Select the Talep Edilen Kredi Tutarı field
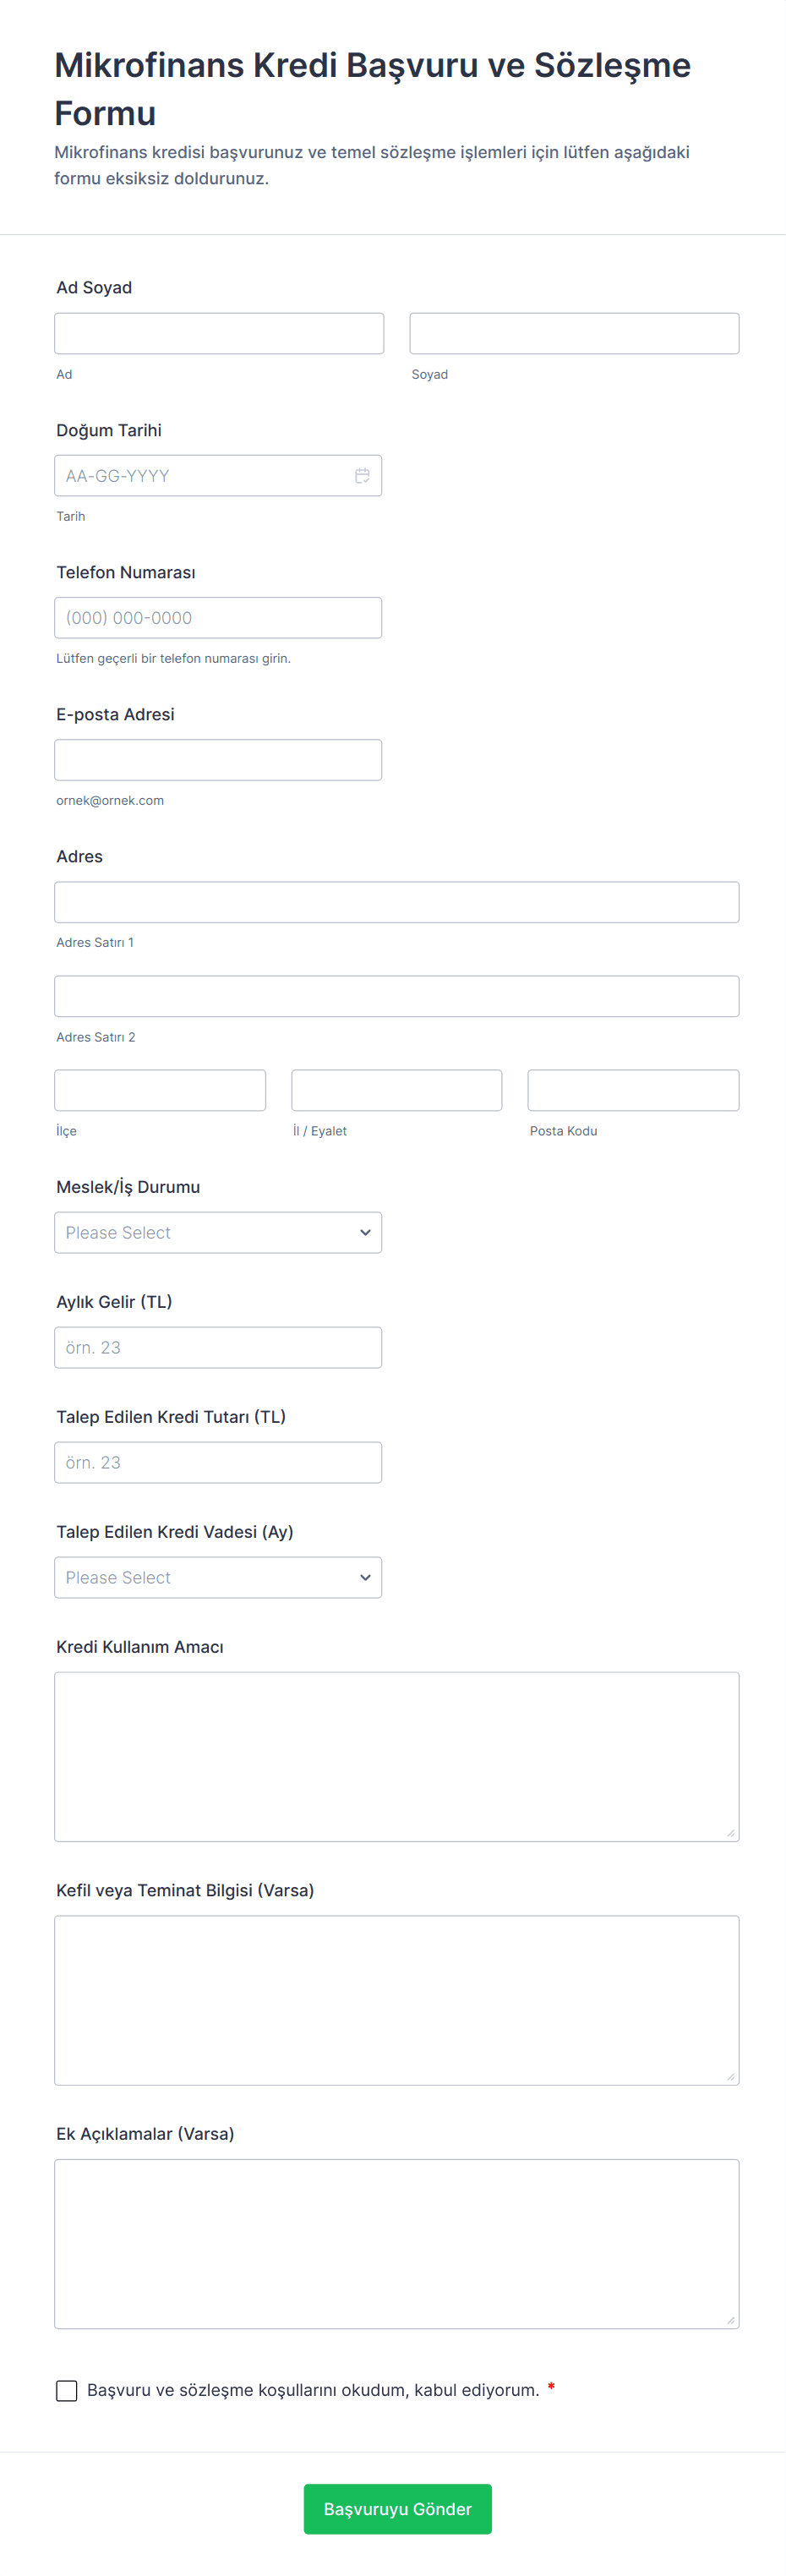Viewport: 786px width, 2576px height. click(x=218, y=1463)
